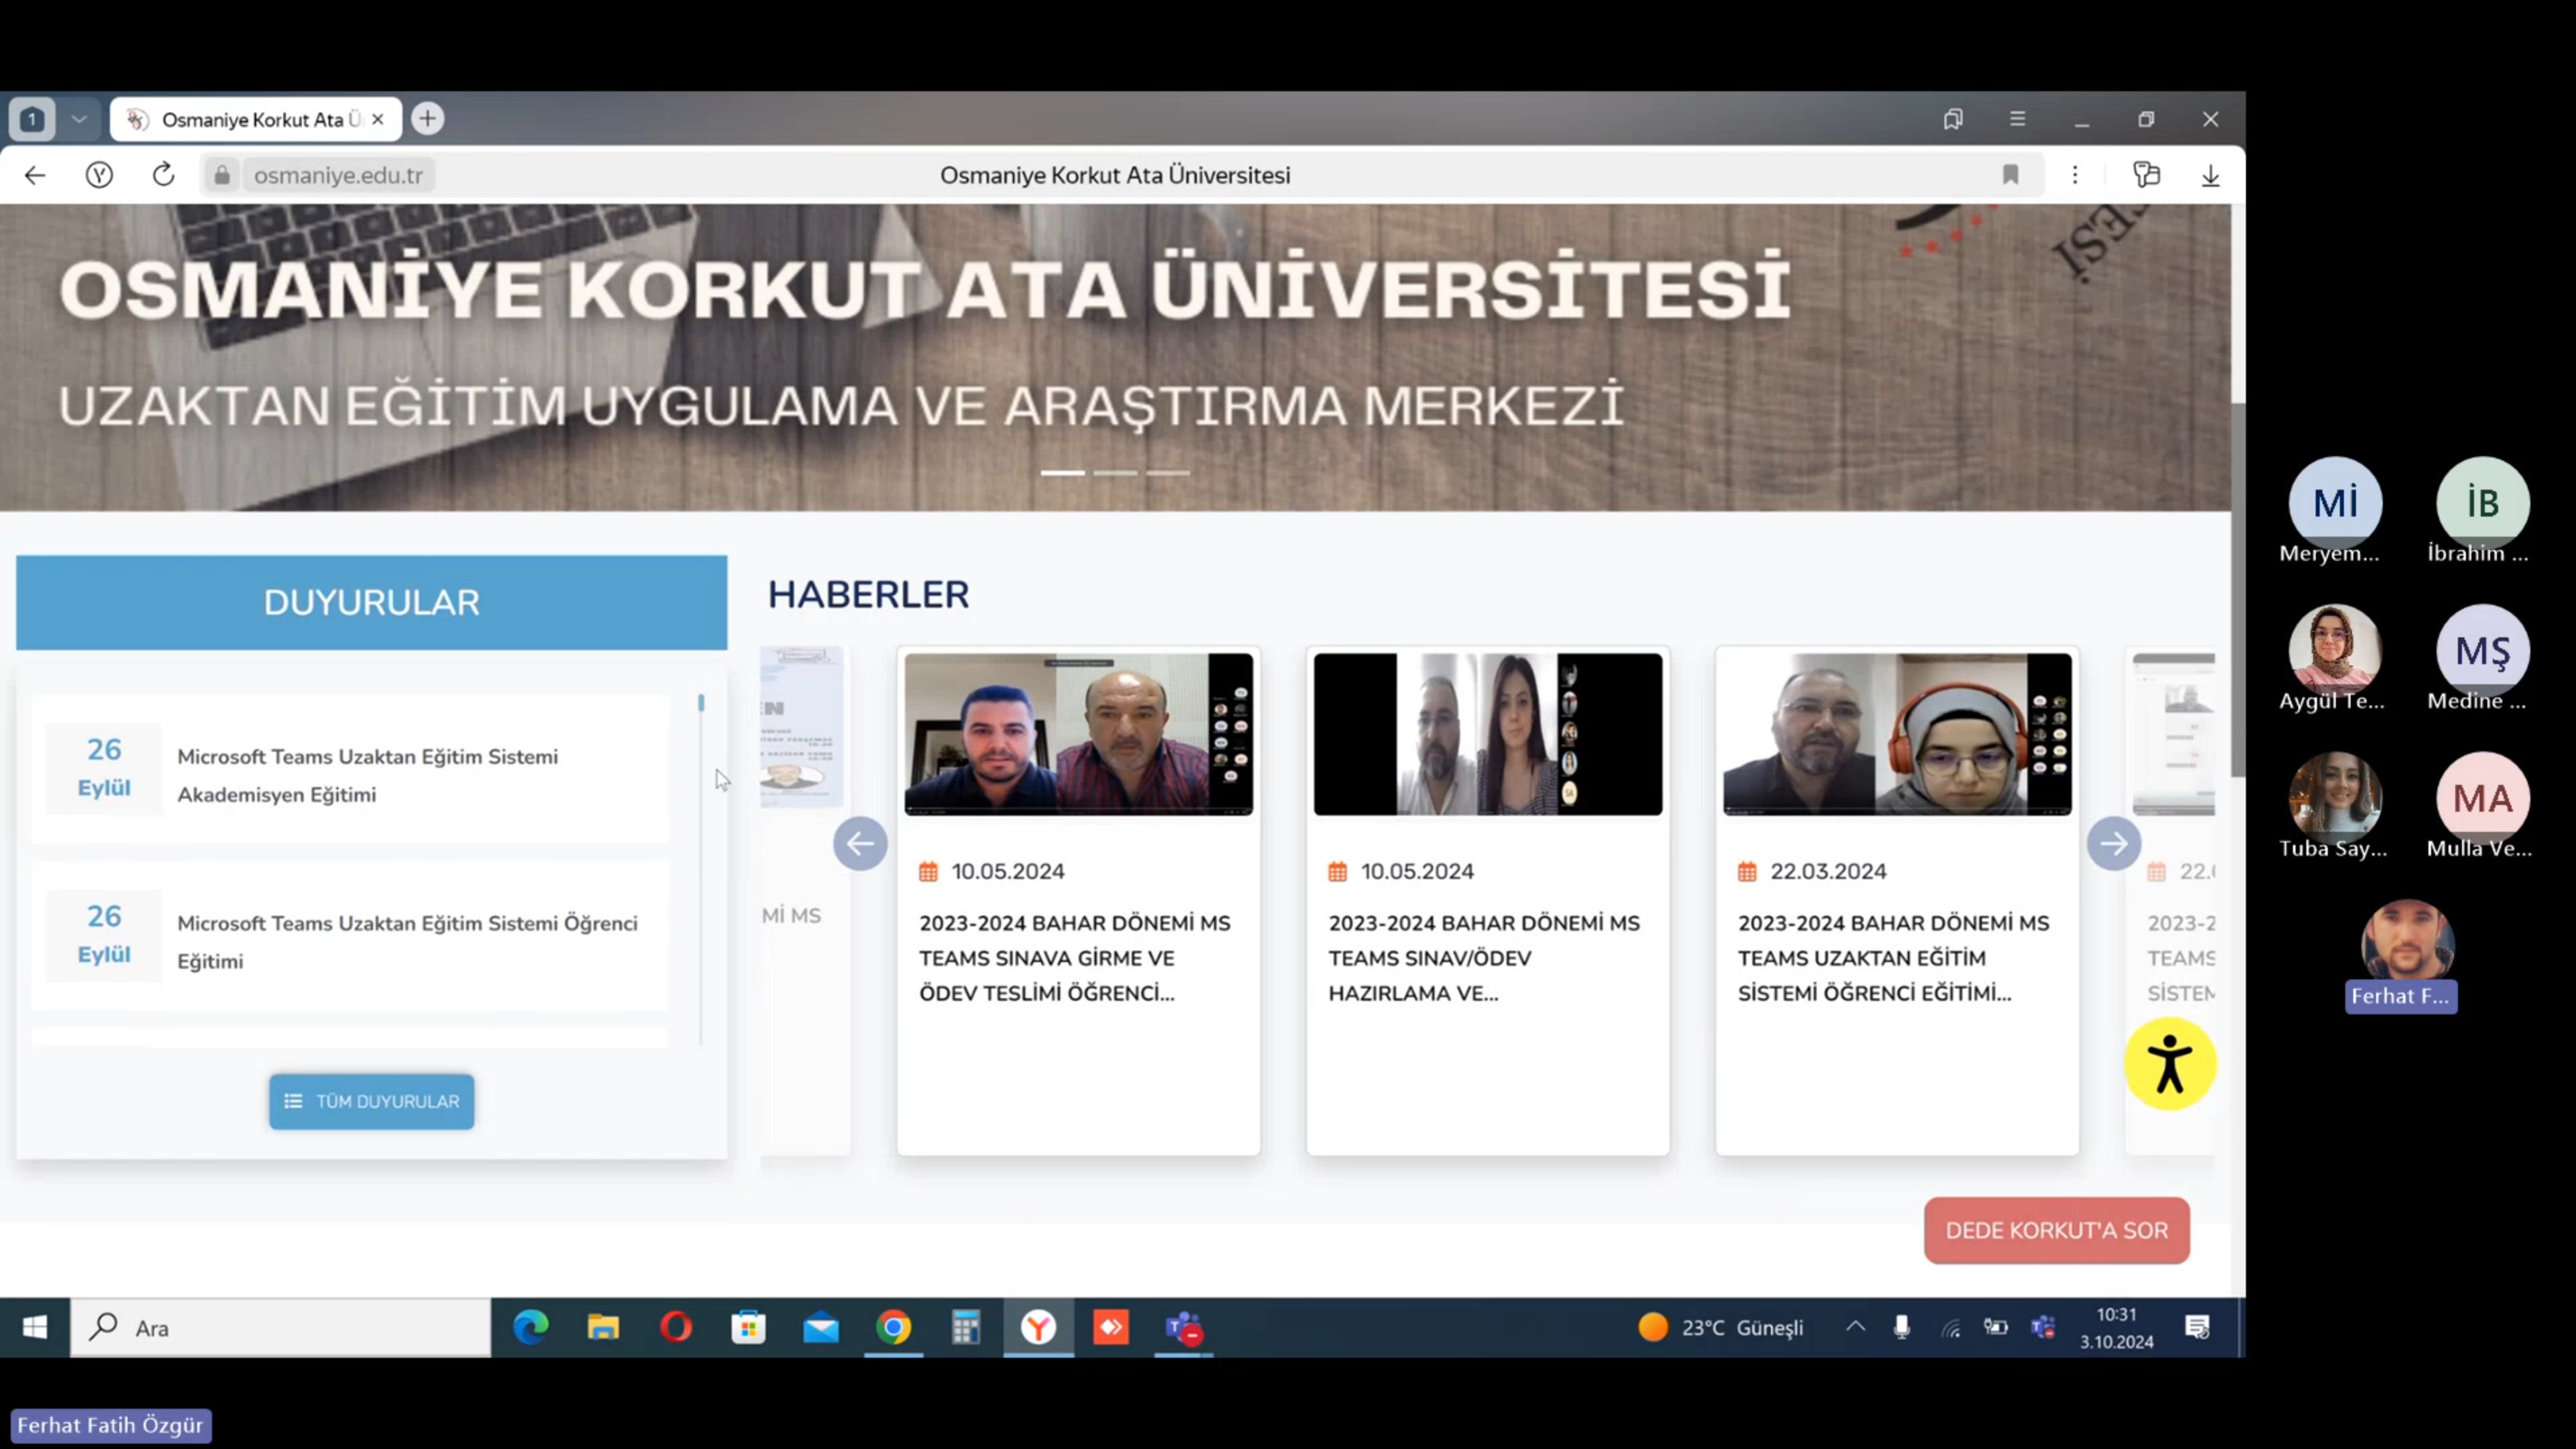Open the Wi-Fi network tray icon
This screenshot has width=2576, height=1449.
tap(1950, 1328)
